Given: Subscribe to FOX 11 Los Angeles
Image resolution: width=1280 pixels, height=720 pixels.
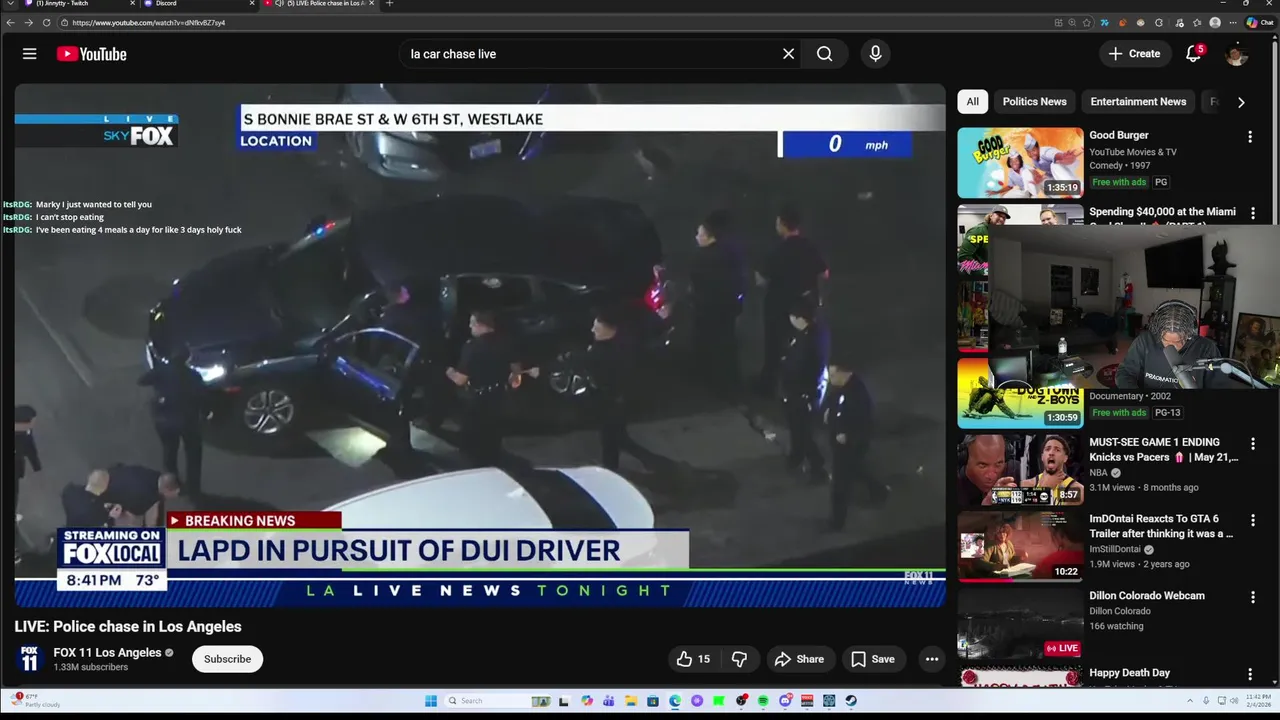Looking at the screenshot, I should click(227, 659).
